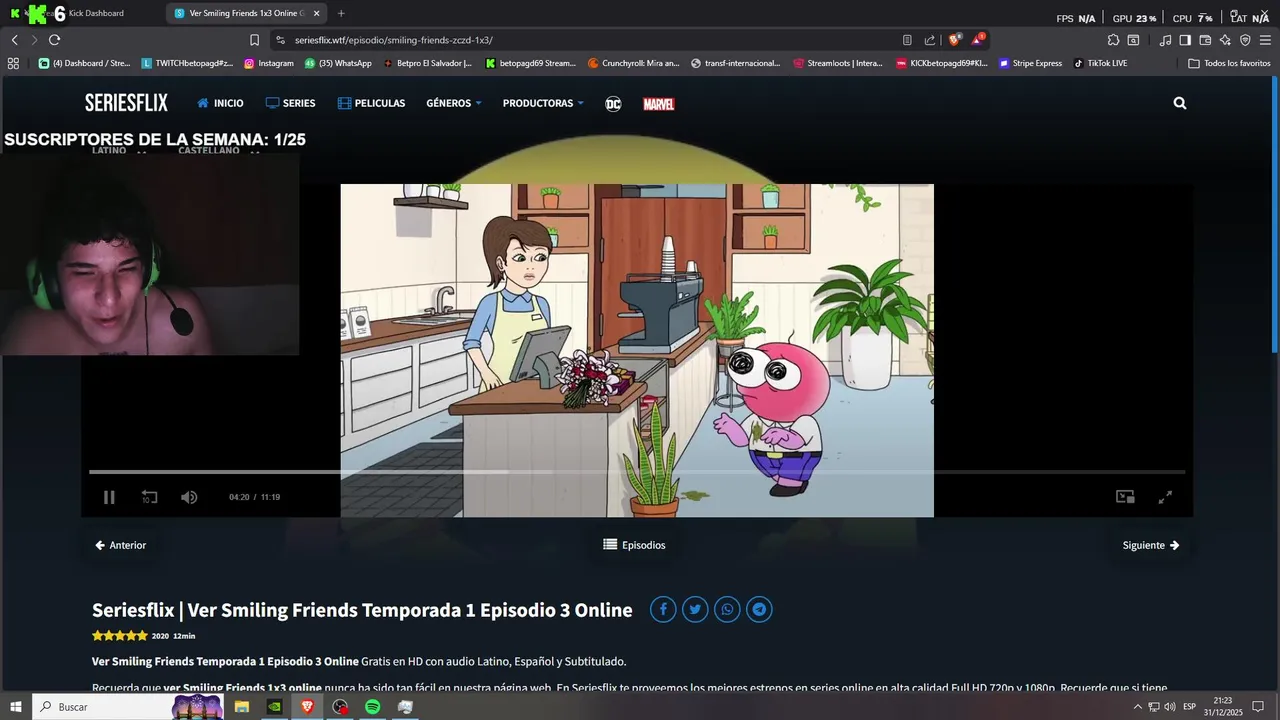Screen dimensions: 1280x720
Task: Click the five-star rating
Action: (120, 636)
